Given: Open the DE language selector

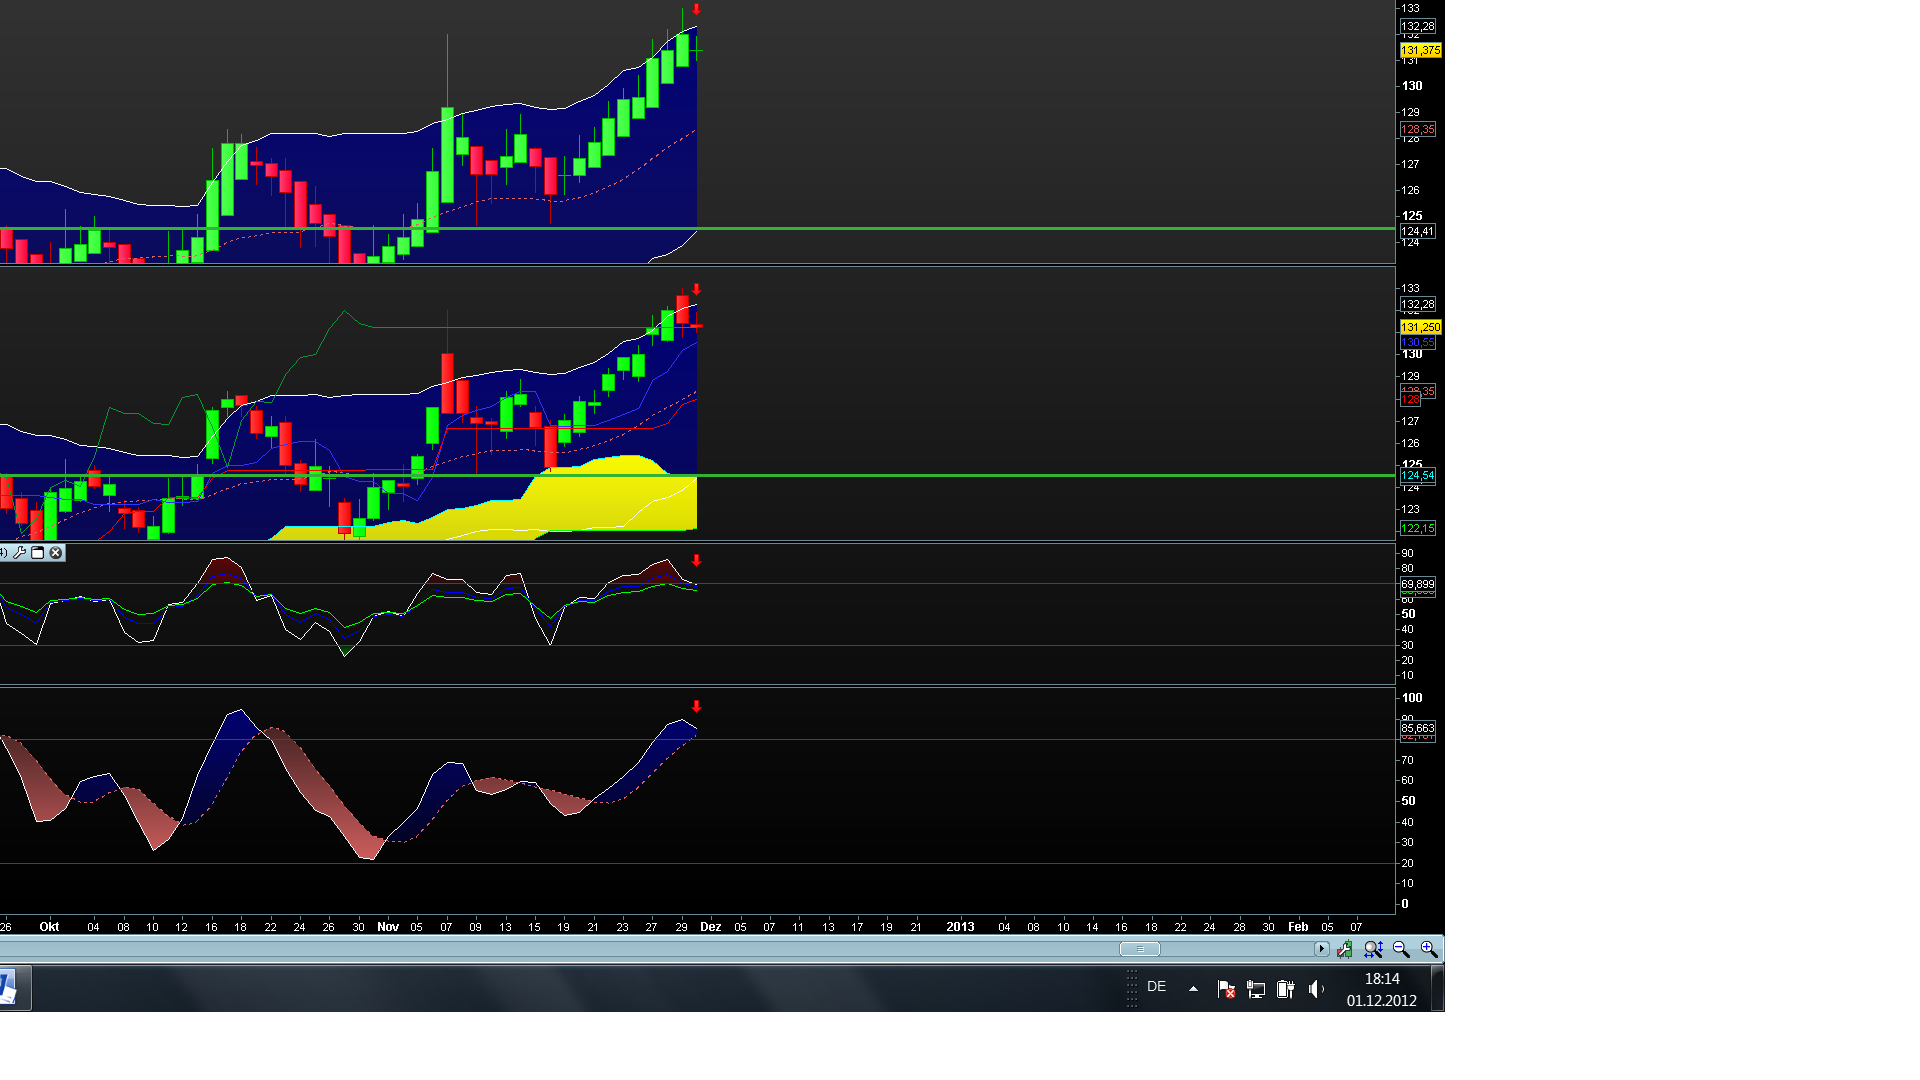Looking at the screenshot, I should 1157,987.
